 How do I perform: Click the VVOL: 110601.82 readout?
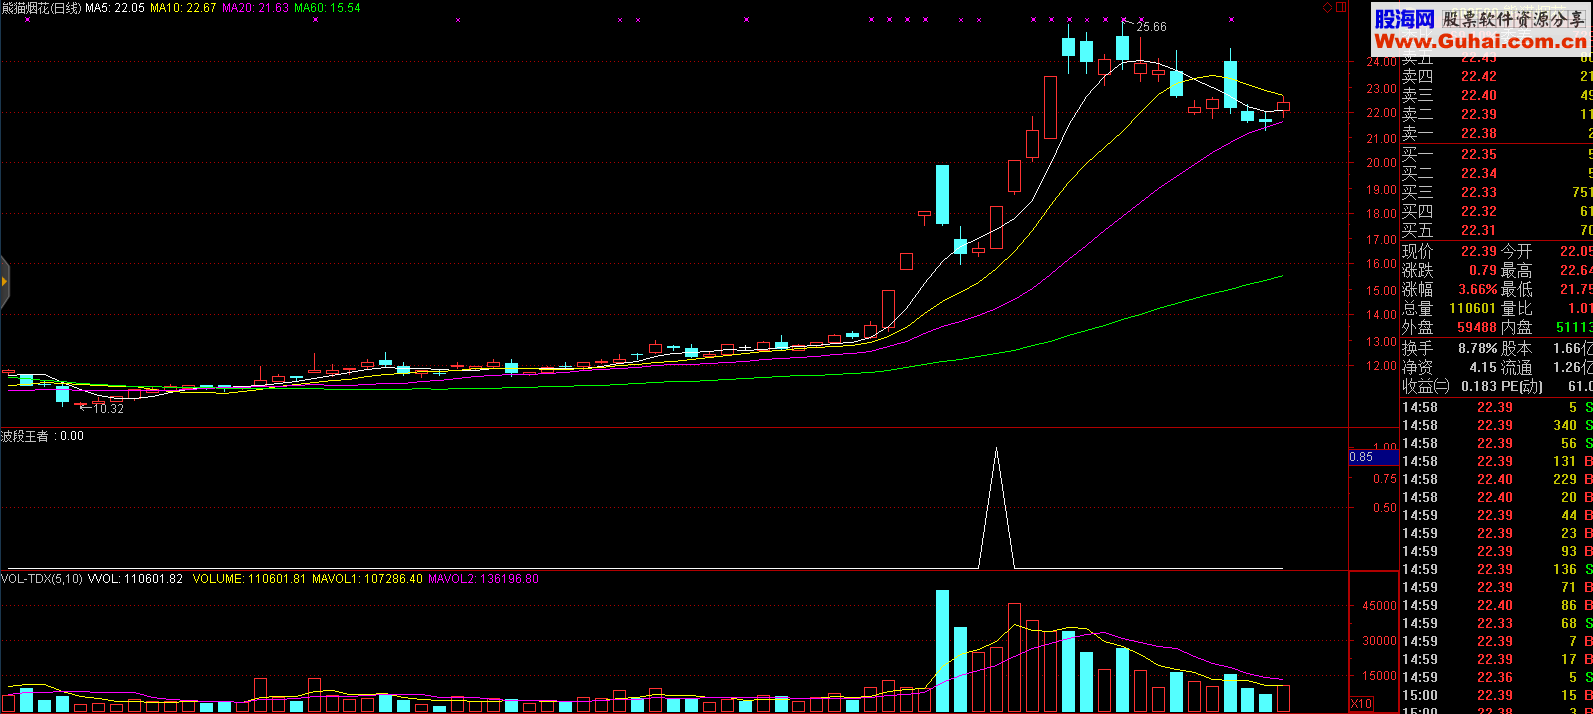(x=135, y=579)
